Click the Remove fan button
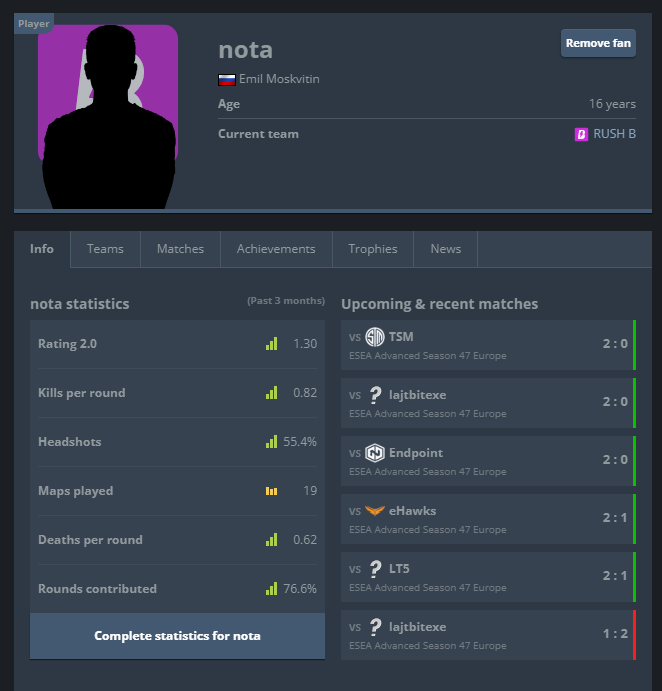Image resolution: width=662 pixels, height=691 pixels. (598, 43)
